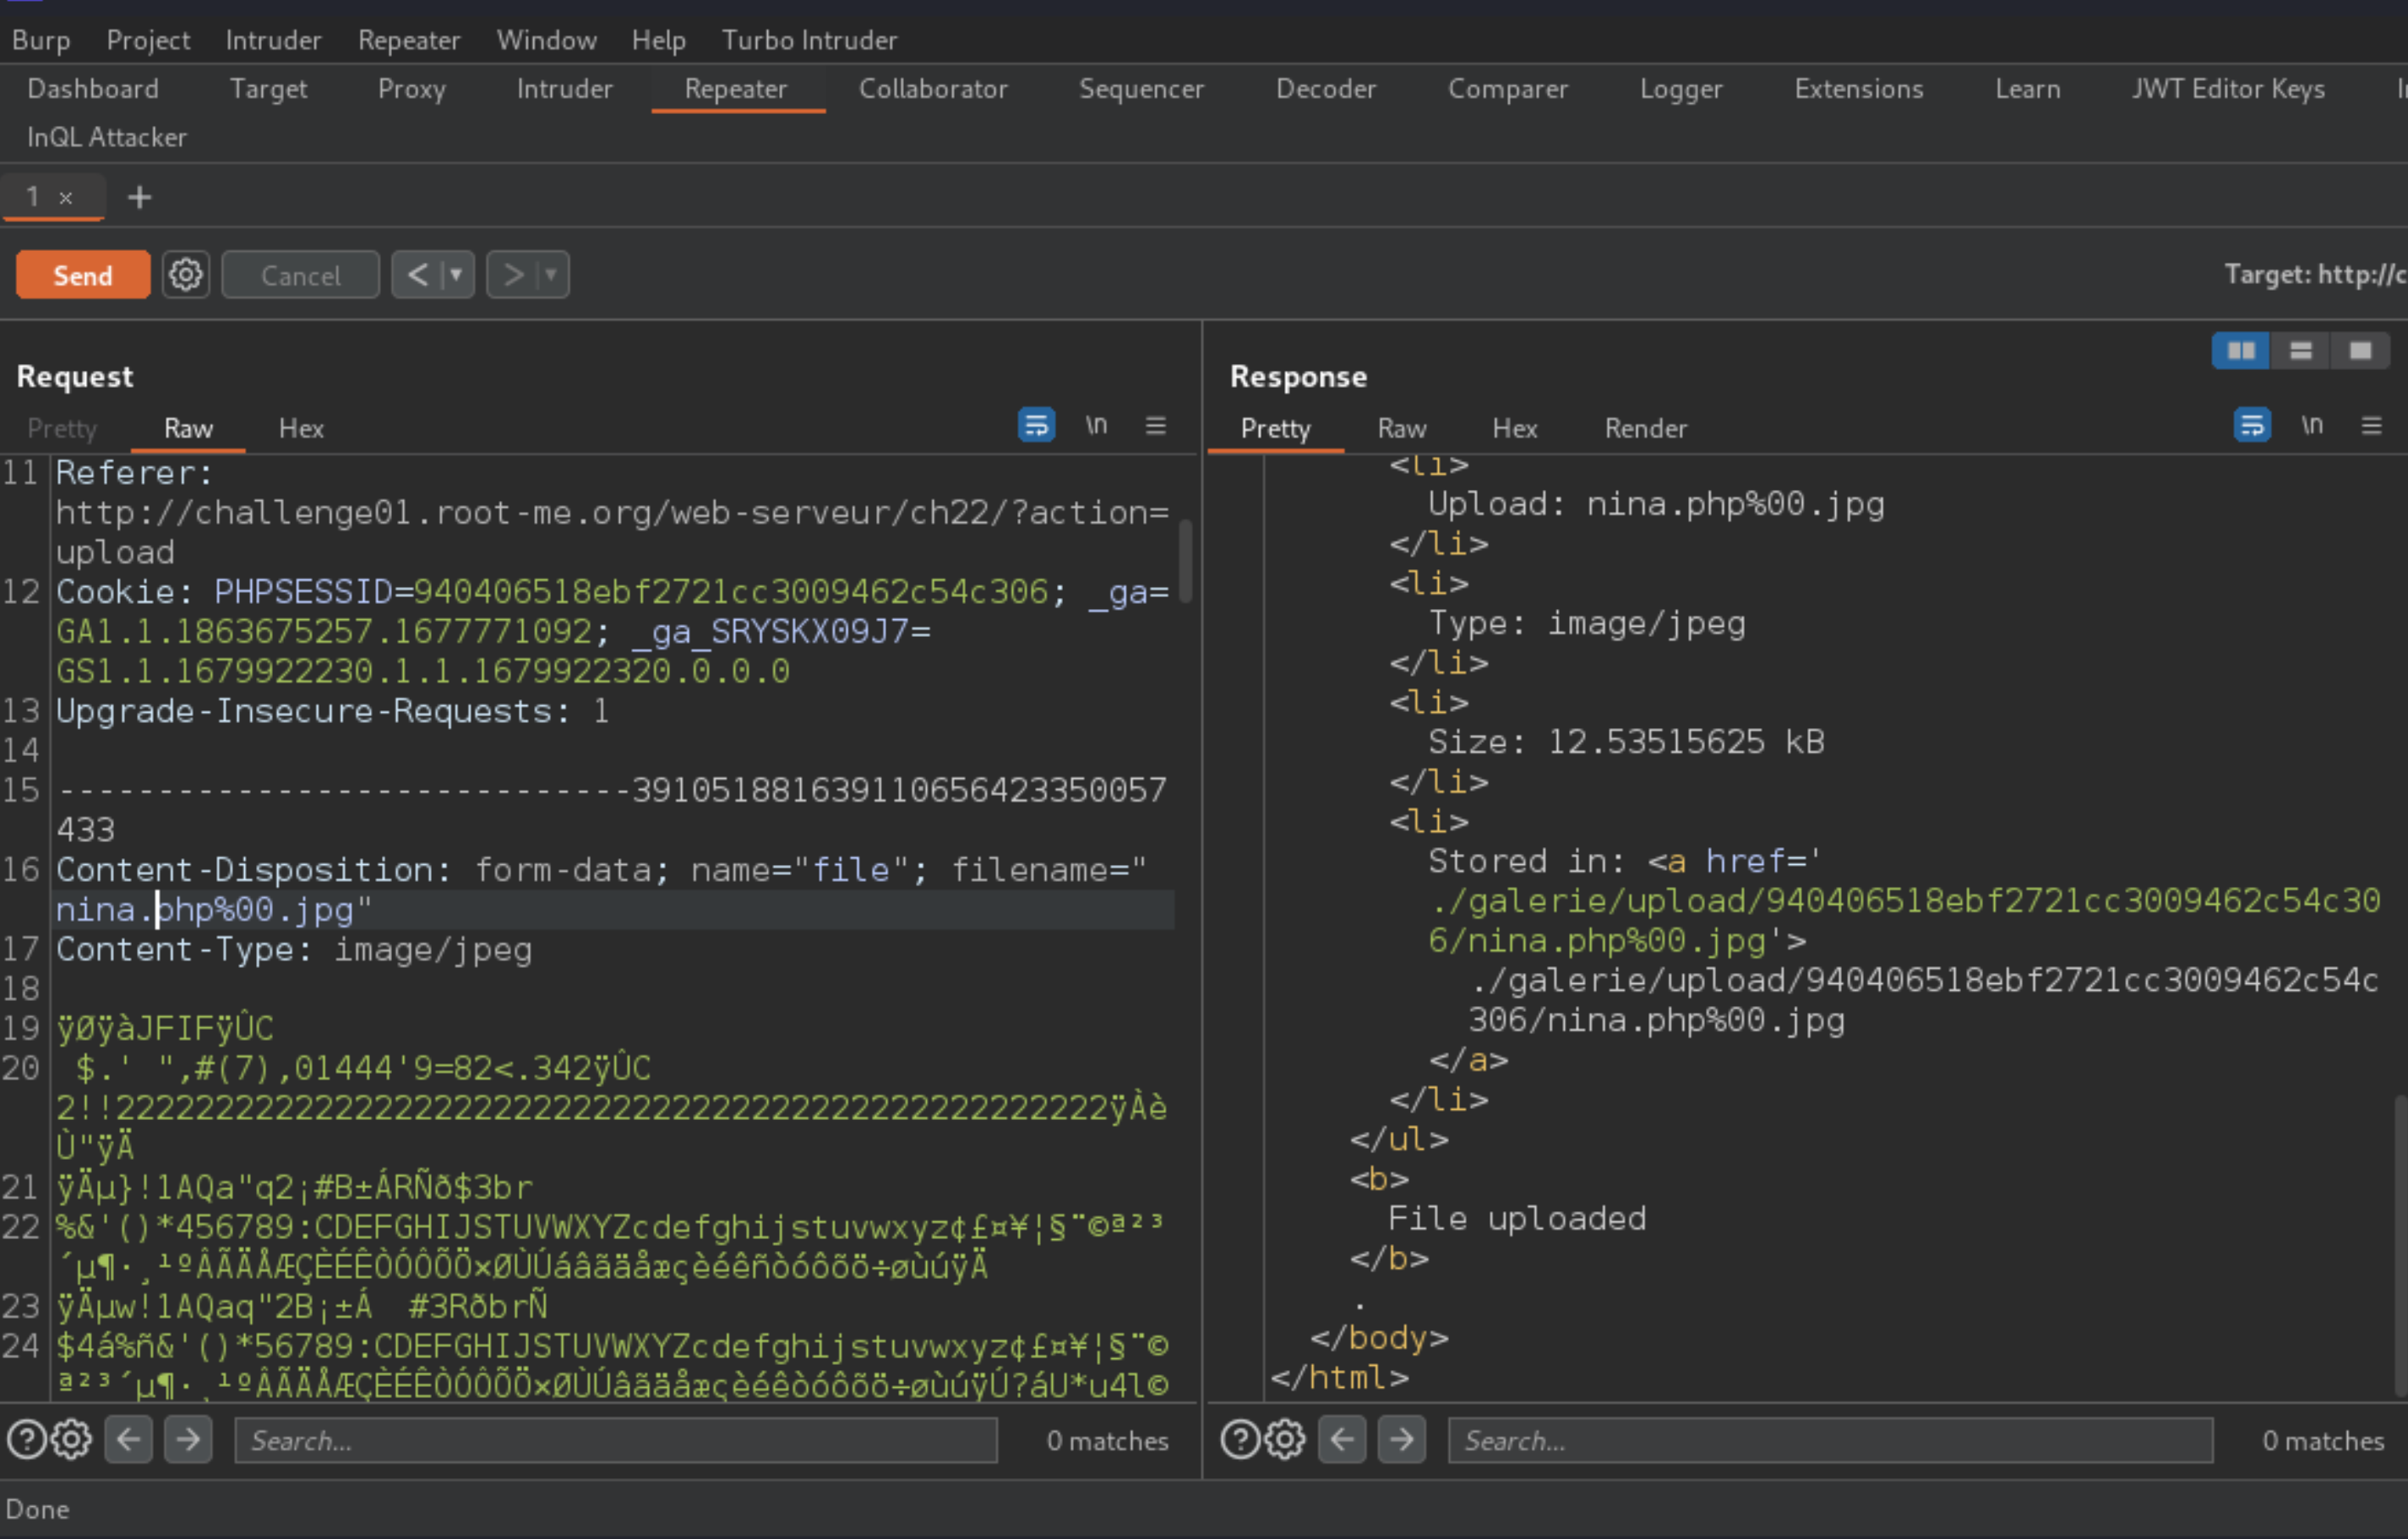
Task: Open previous history dropdown arrow
Action: 457,275
